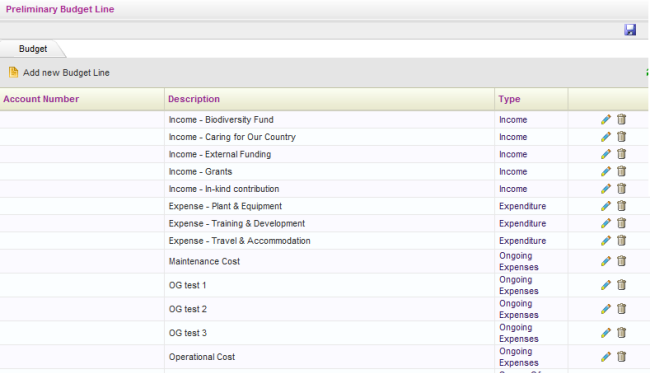Edit the Income - External Funding line
The image size is (650, 373).
pyautogui.click(x=606, y=154)
